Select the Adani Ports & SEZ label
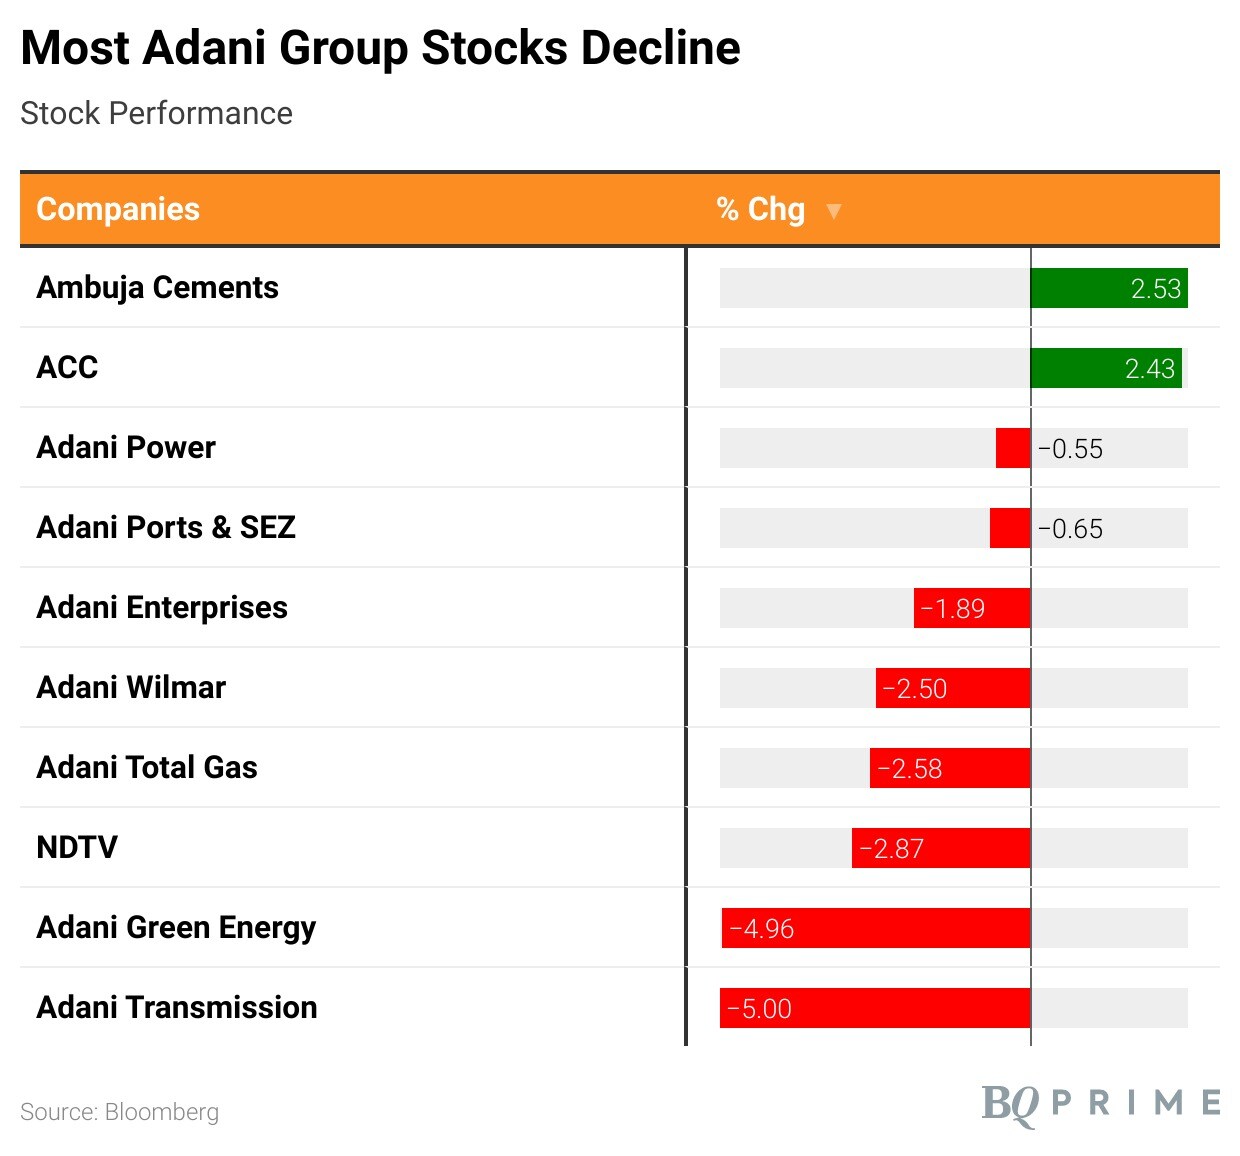The image size is (1240, 1156). coord(166,528)
